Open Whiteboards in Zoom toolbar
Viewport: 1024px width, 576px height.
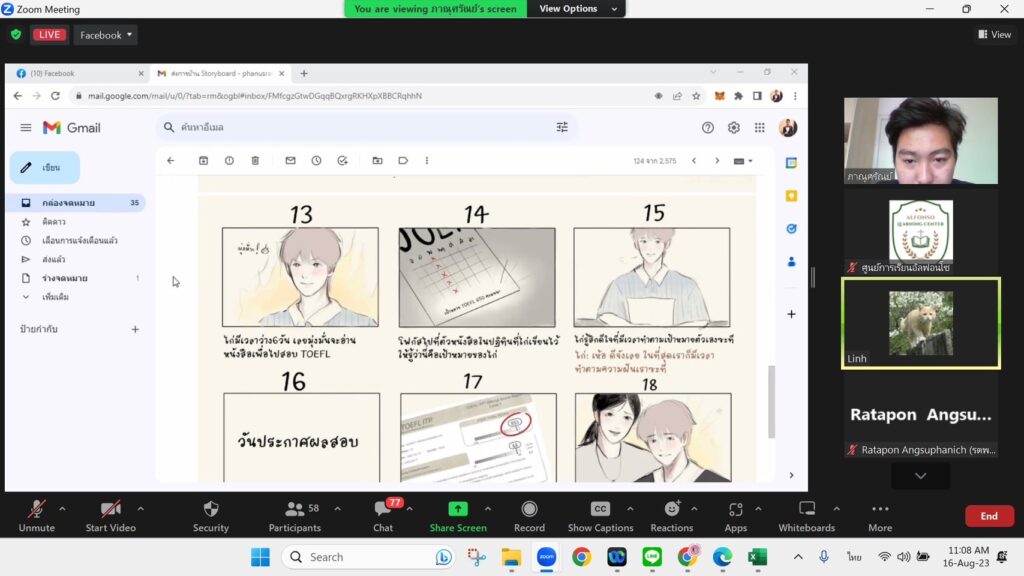click(x=806, y=509)
